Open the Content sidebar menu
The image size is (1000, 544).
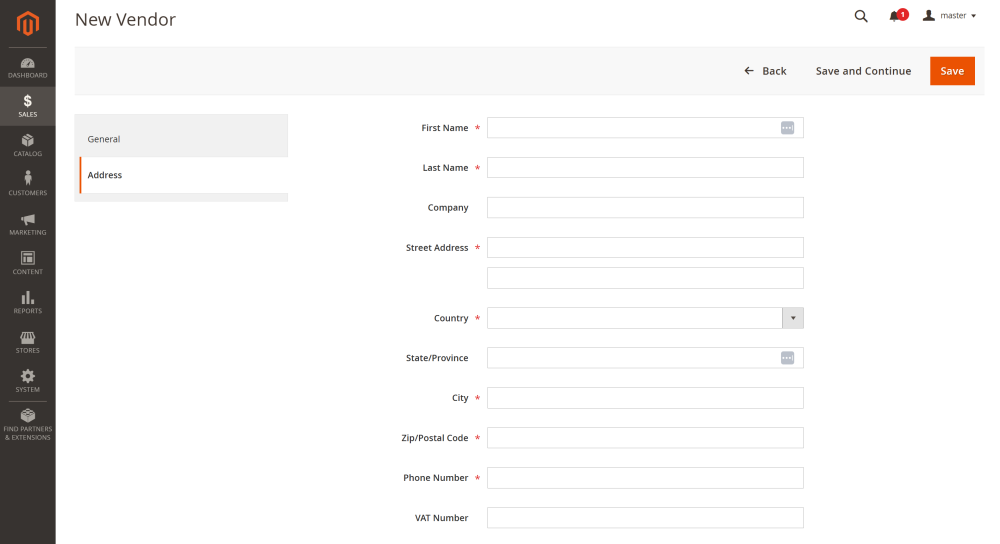(27, 263)
